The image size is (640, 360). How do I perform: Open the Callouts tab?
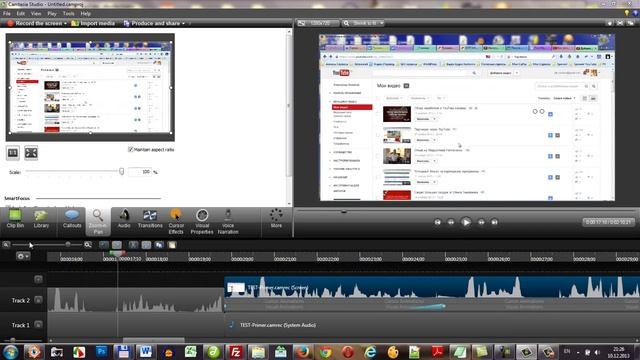(72, 219)
